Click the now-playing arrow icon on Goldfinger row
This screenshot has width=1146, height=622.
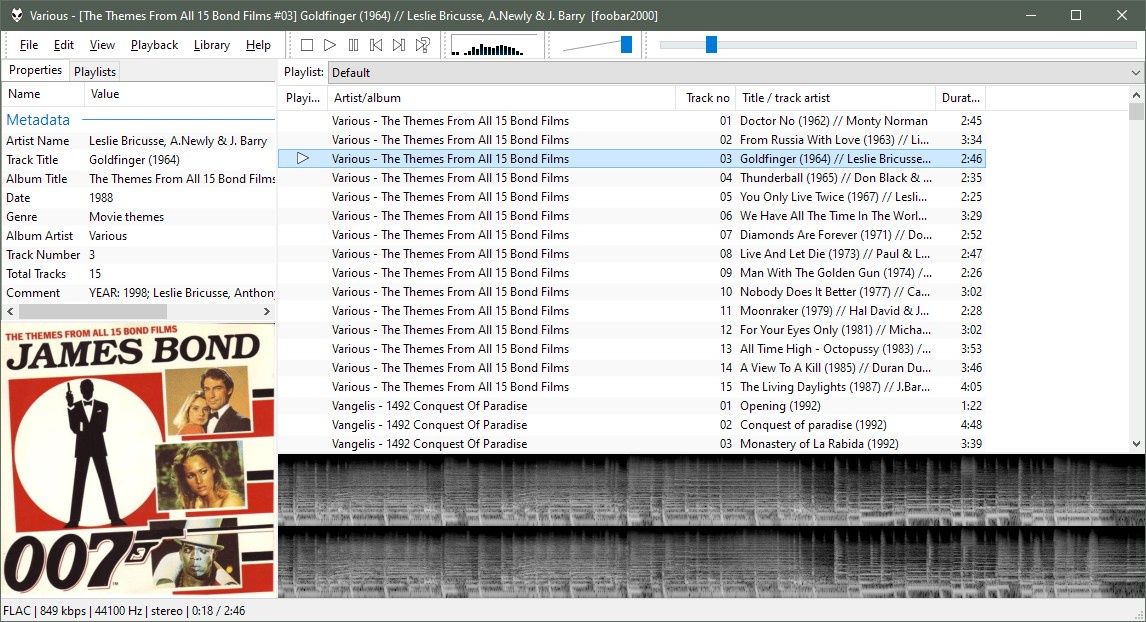pyautogui.click(x=303, y=158)
